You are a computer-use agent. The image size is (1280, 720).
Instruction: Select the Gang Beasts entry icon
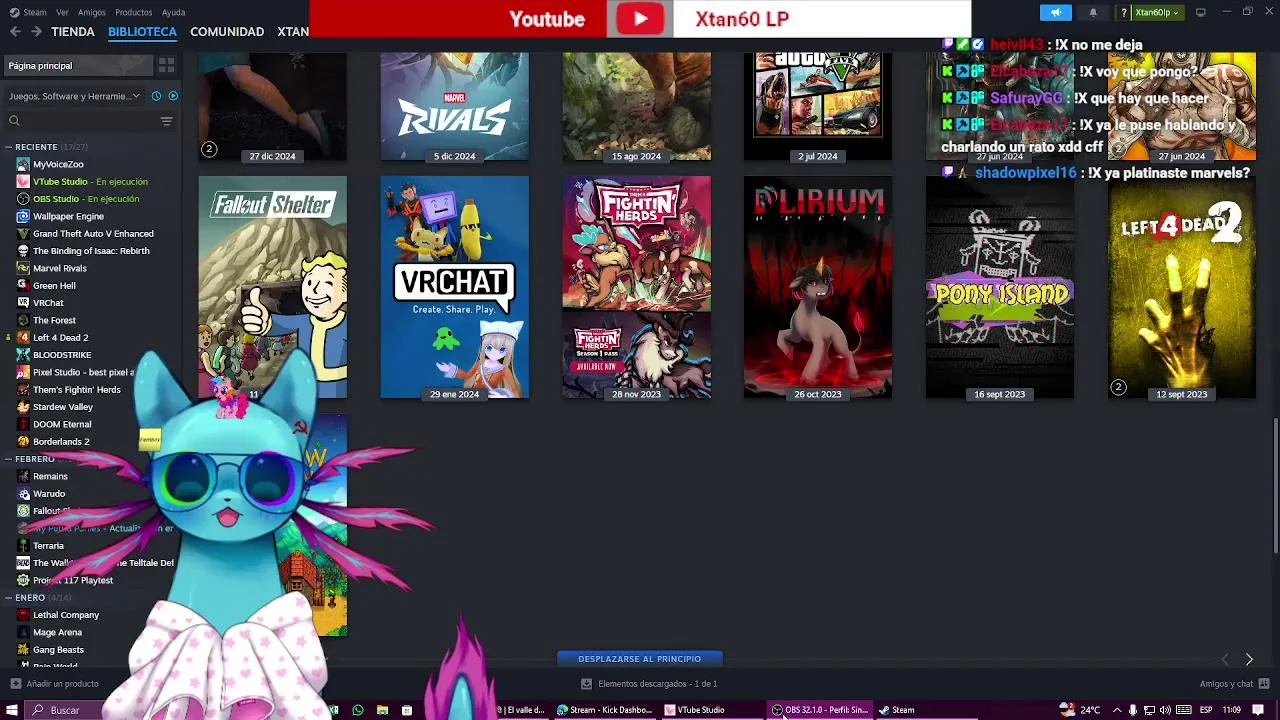point(23,650)
